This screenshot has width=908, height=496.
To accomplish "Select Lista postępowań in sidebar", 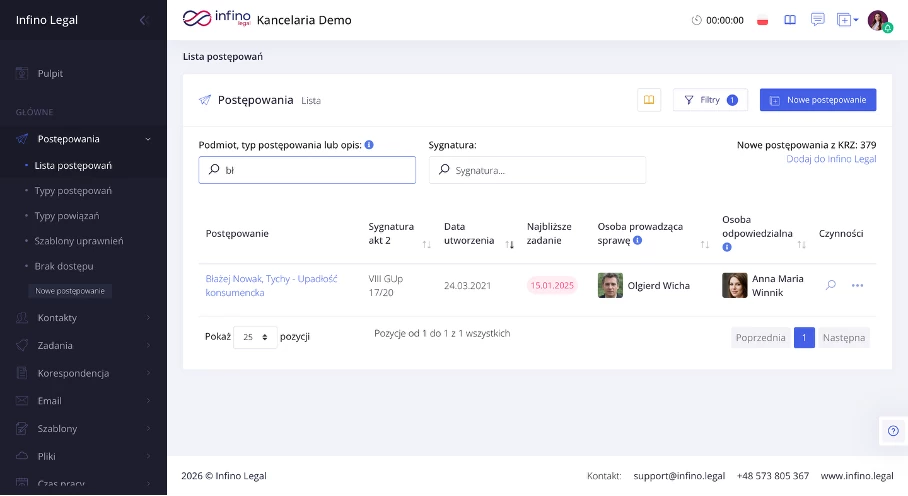I will click(73, 166).
